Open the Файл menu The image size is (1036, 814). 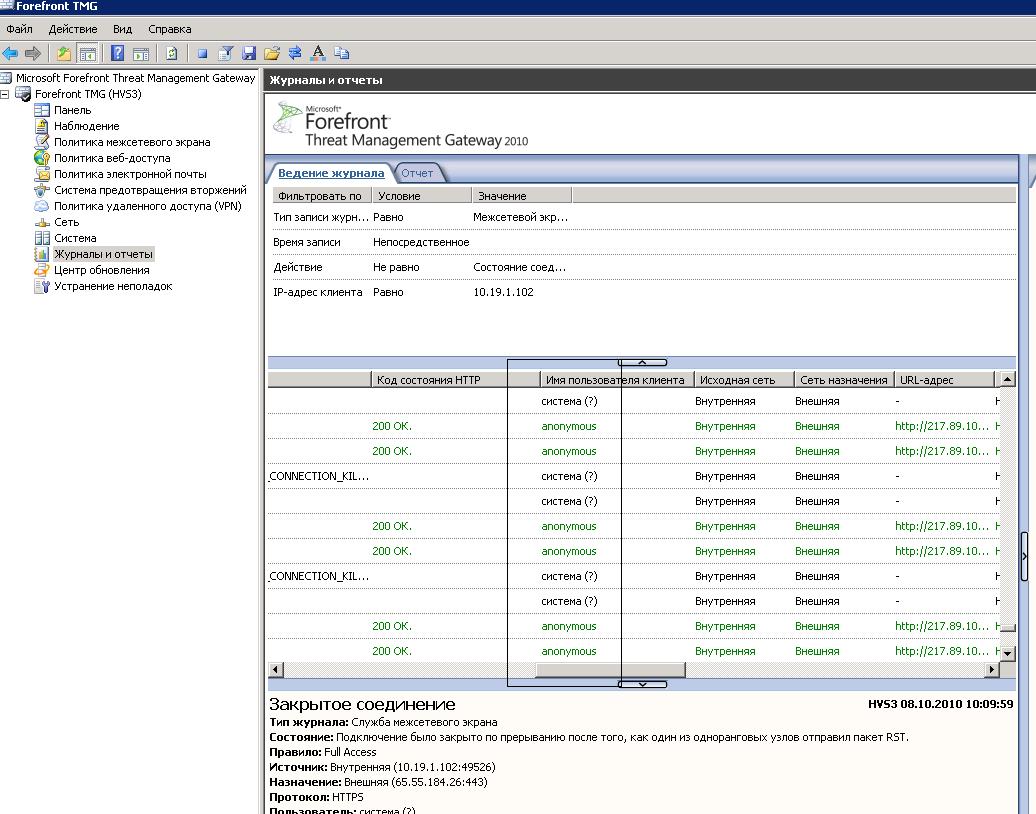[20, 29]
